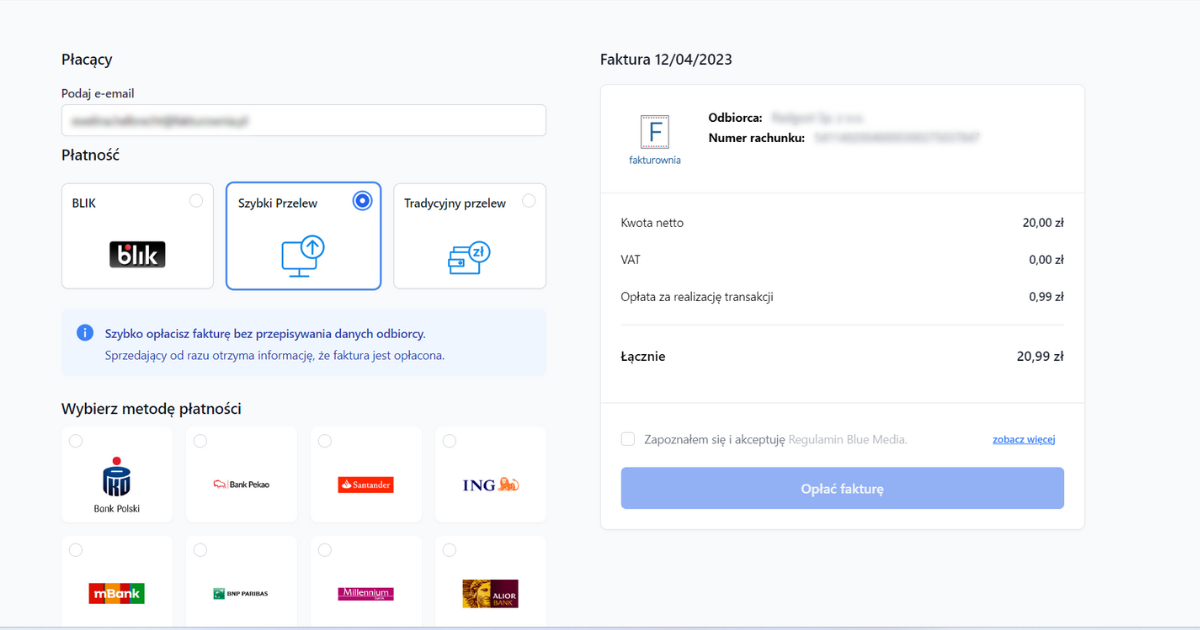Toggle the Szybki Przelew radio button
The image size is (1200, 630).
point(362,200)
